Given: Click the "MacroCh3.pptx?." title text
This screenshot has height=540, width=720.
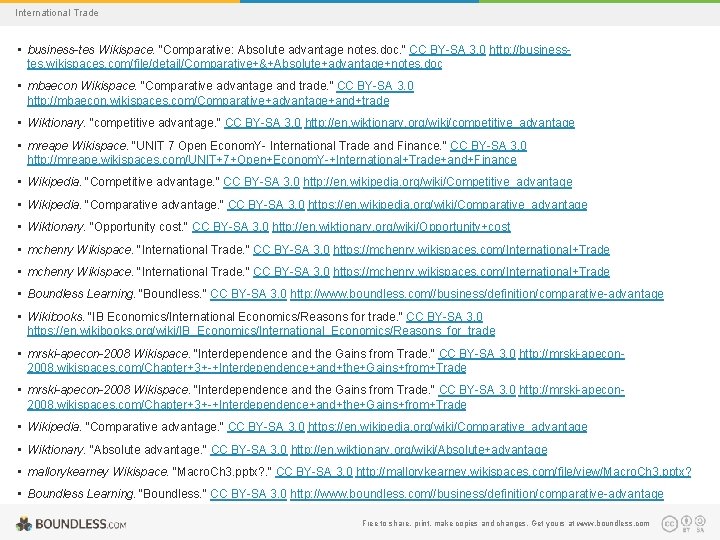Looking at the screenshot, I should (222, 472).
